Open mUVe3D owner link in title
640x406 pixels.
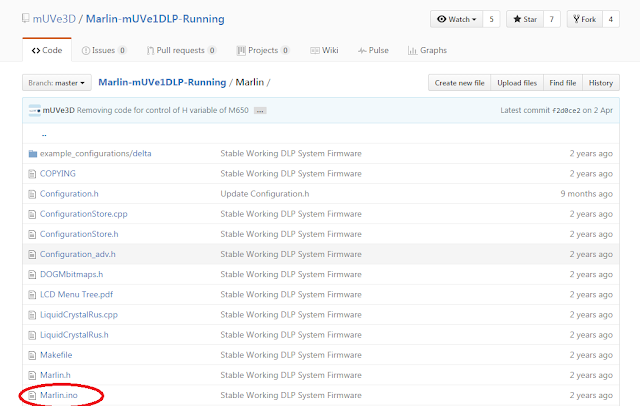click(54, 19)
